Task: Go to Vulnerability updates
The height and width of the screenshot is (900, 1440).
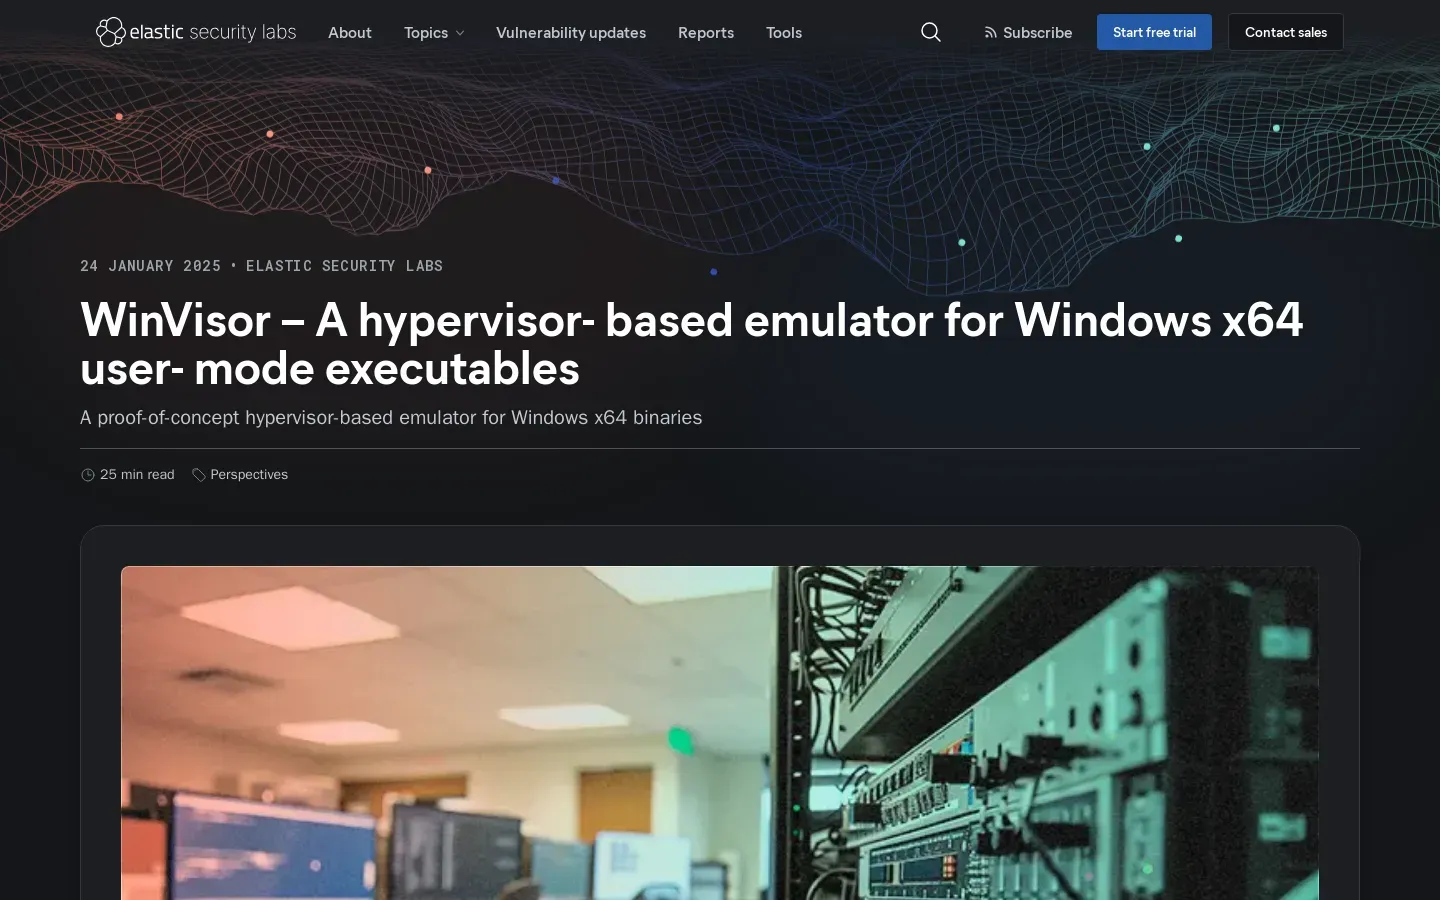Action: [571, 32]
